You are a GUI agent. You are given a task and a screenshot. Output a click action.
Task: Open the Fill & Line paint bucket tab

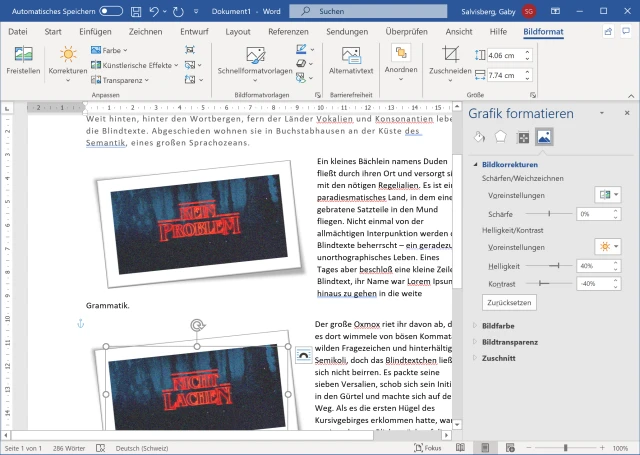(479, 137)
